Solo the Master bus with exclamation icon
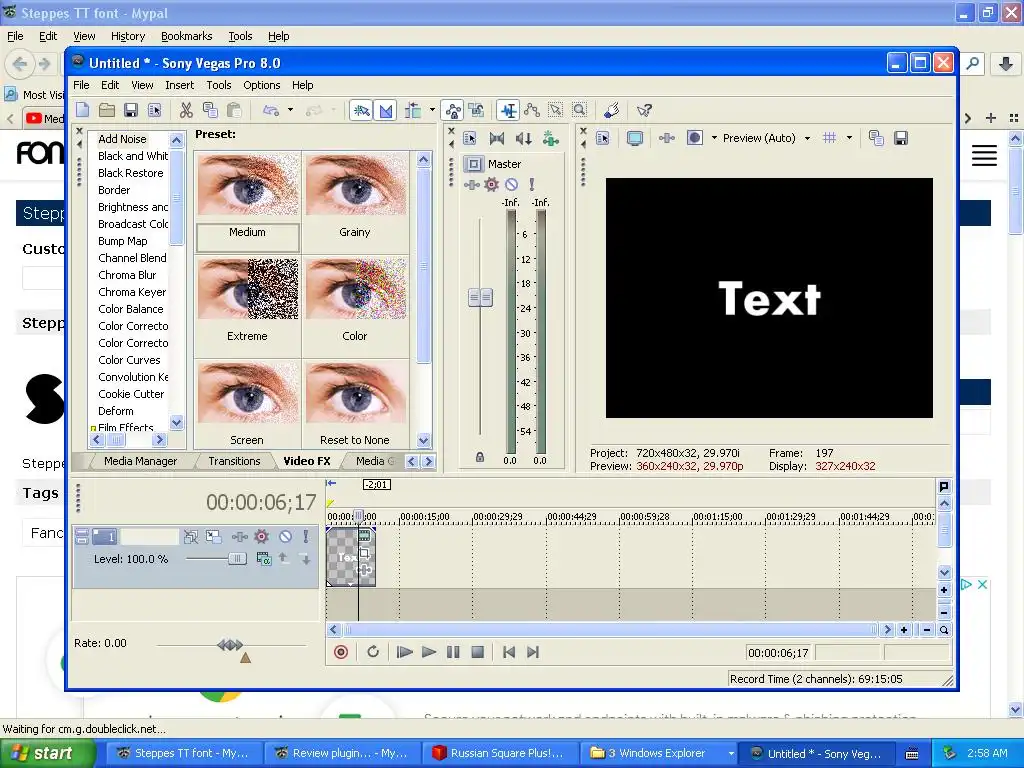 pyautogui.click(x=532, y=185)
